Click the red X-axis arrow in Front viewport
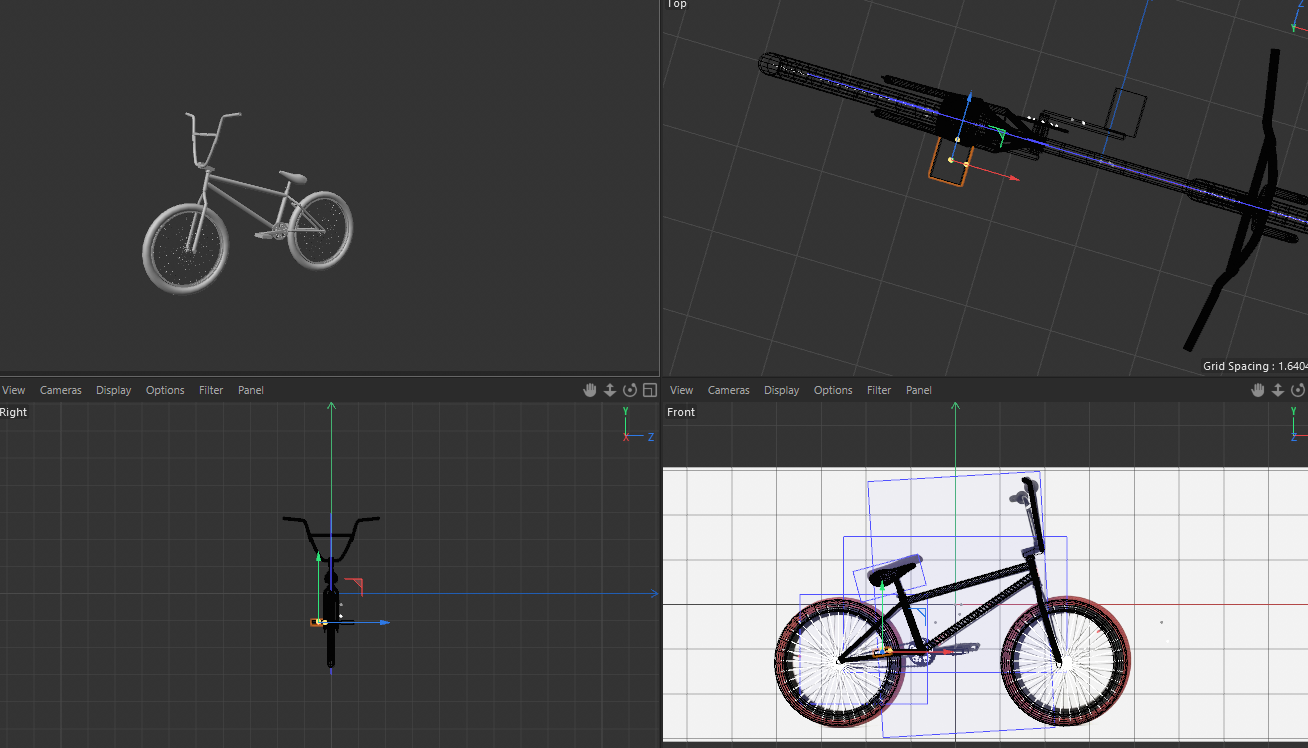Screen dimensions: 1308x748 coord(950,651)
